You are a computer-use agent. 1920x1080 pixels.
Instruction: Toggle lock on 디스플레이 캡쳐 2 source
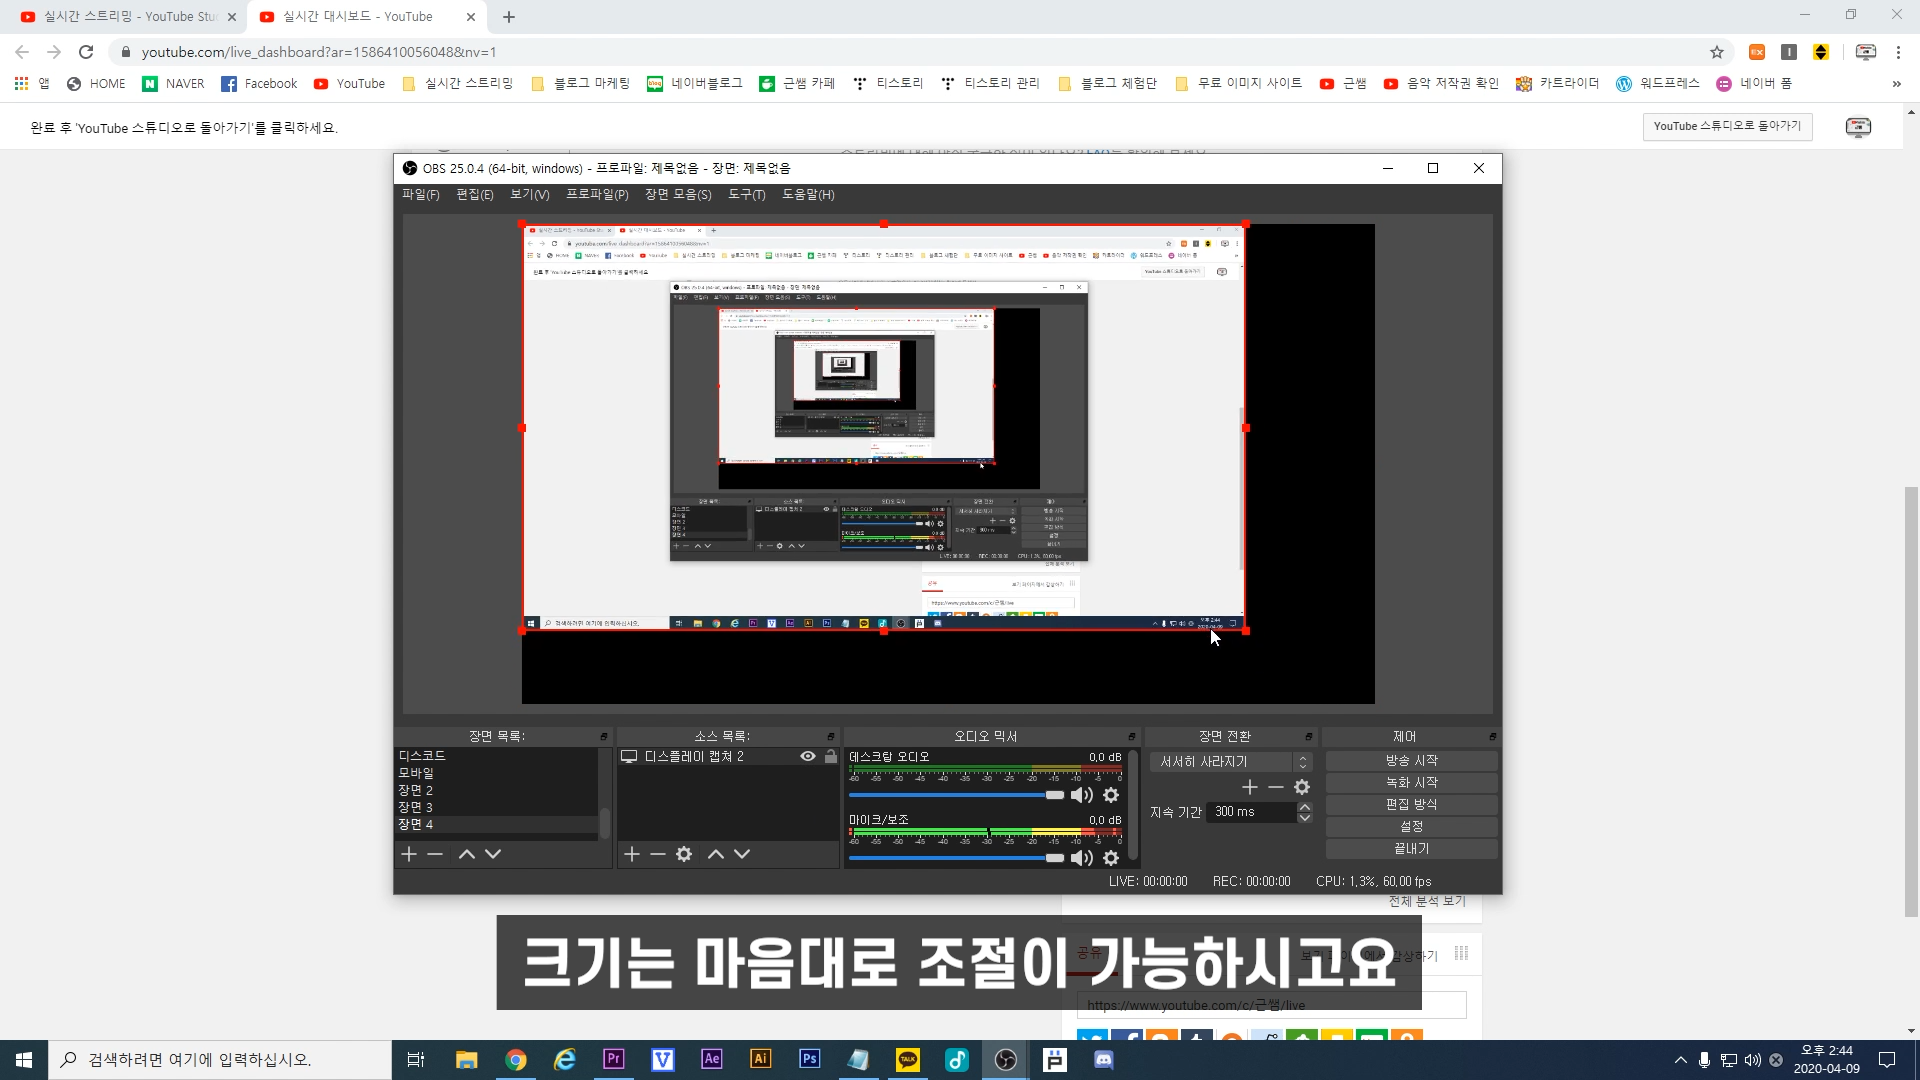pyautogui.click(x=831, y=757)
